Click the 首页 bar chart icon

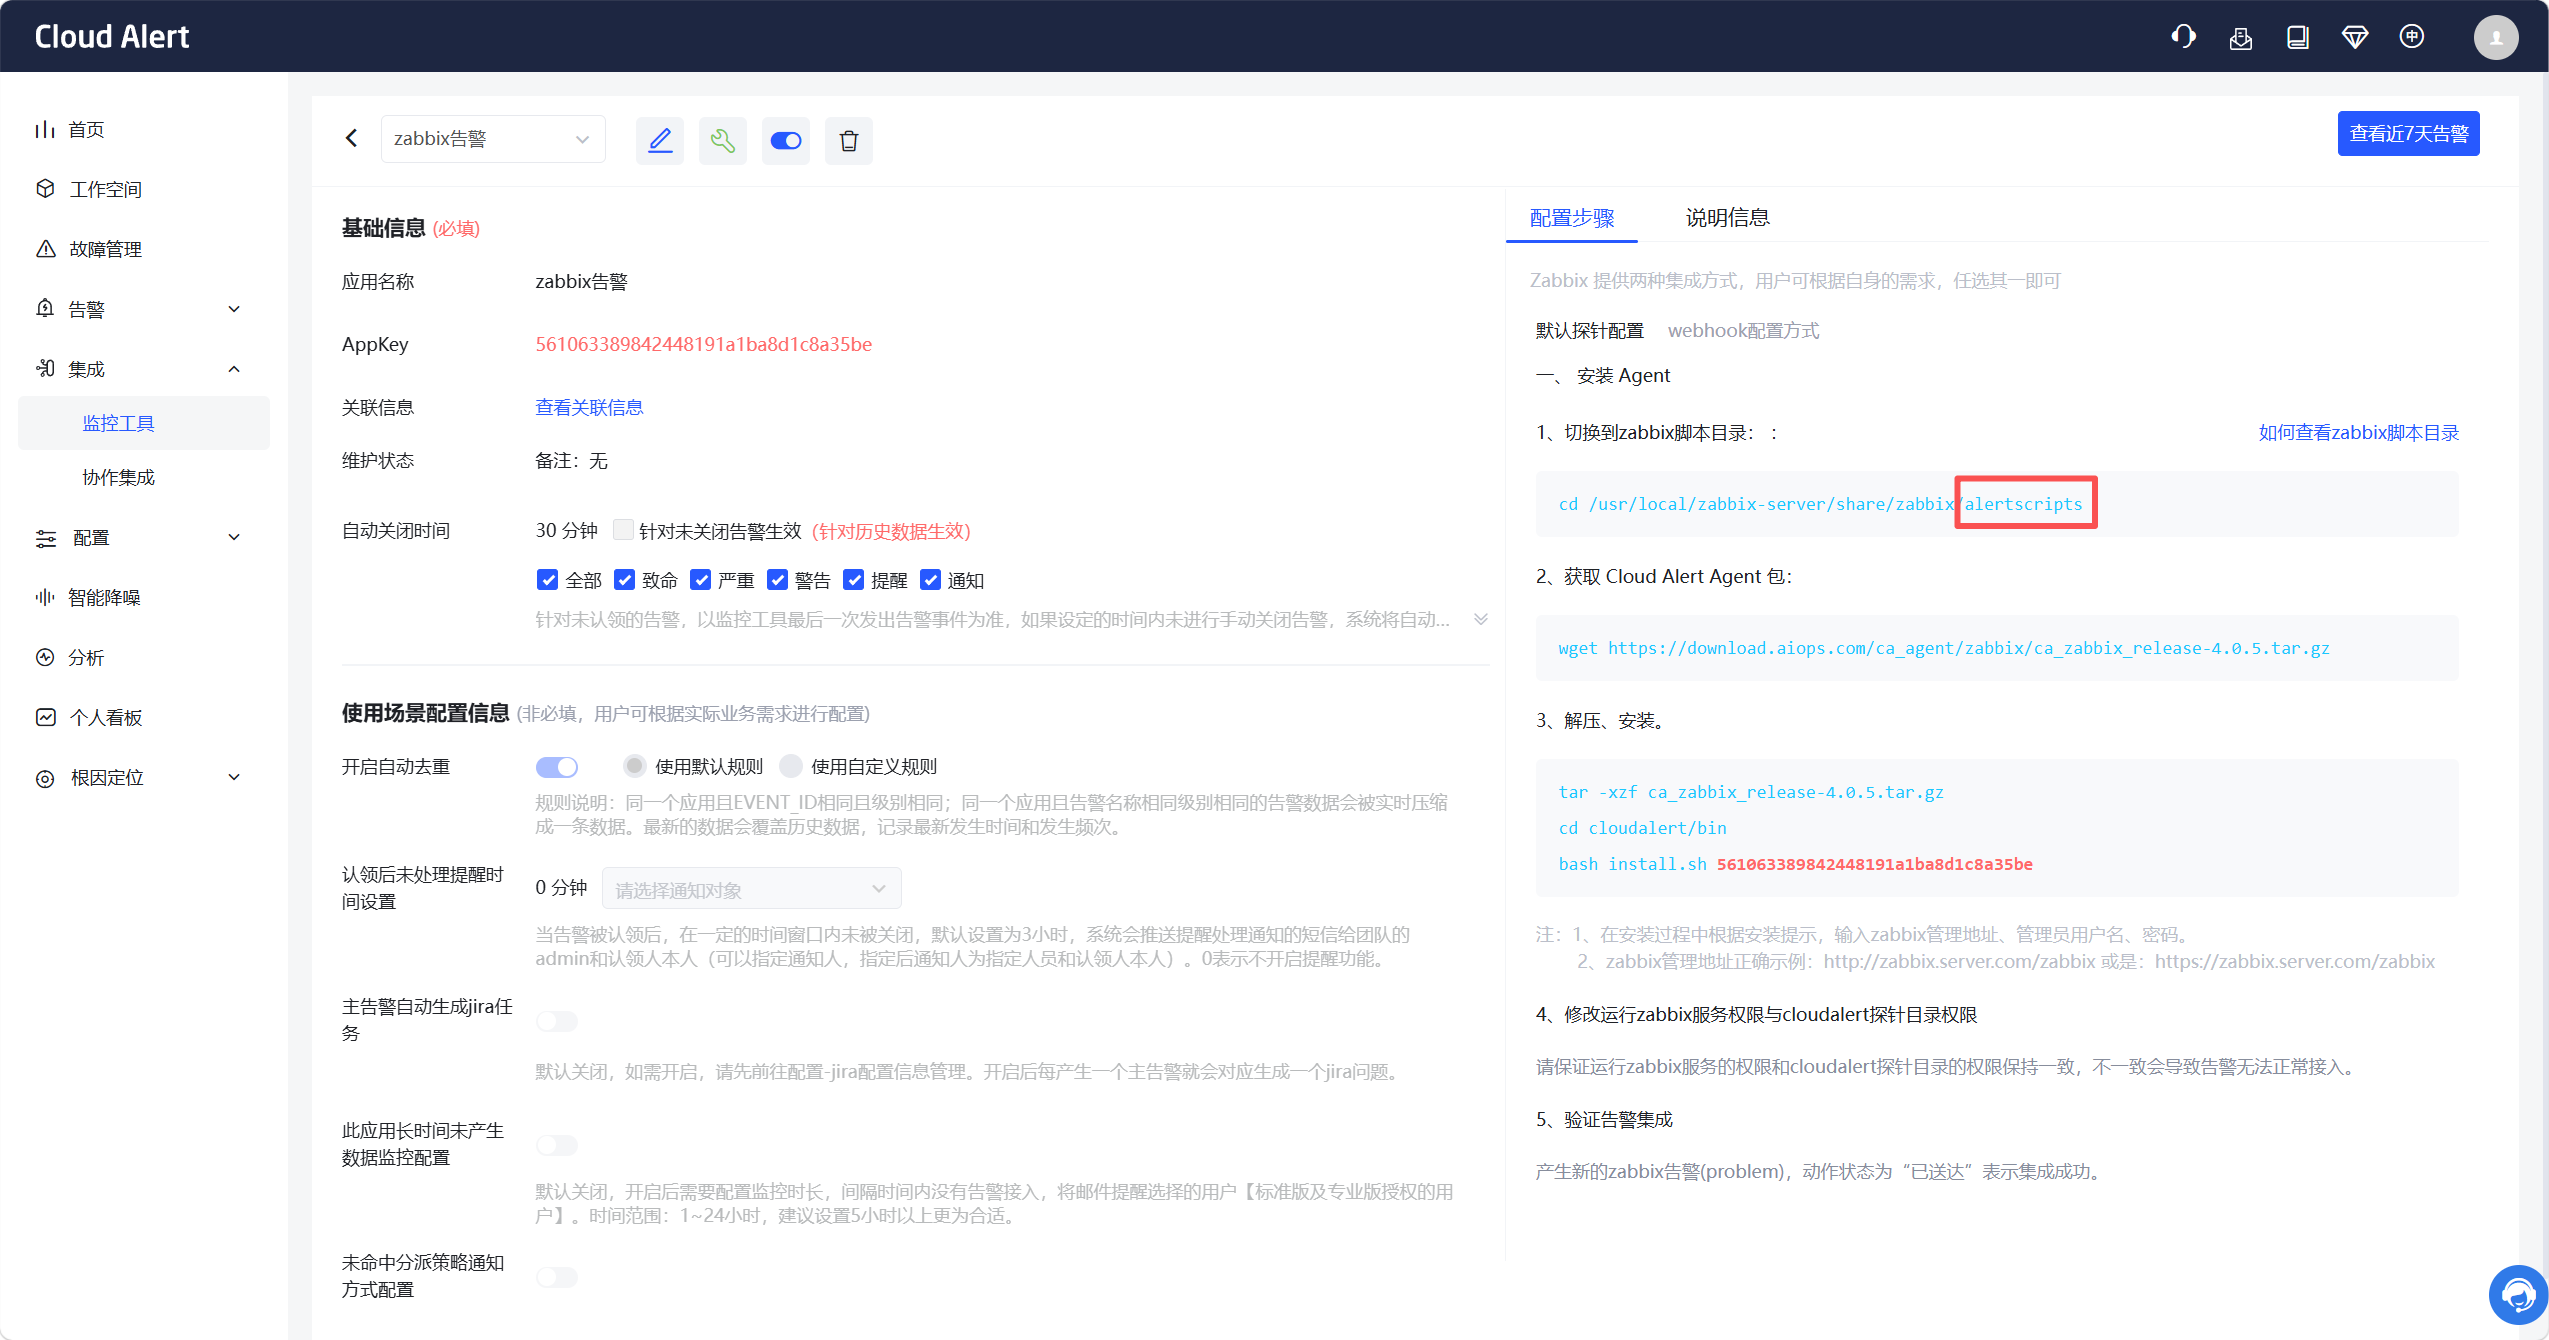[x=44, y=129]
